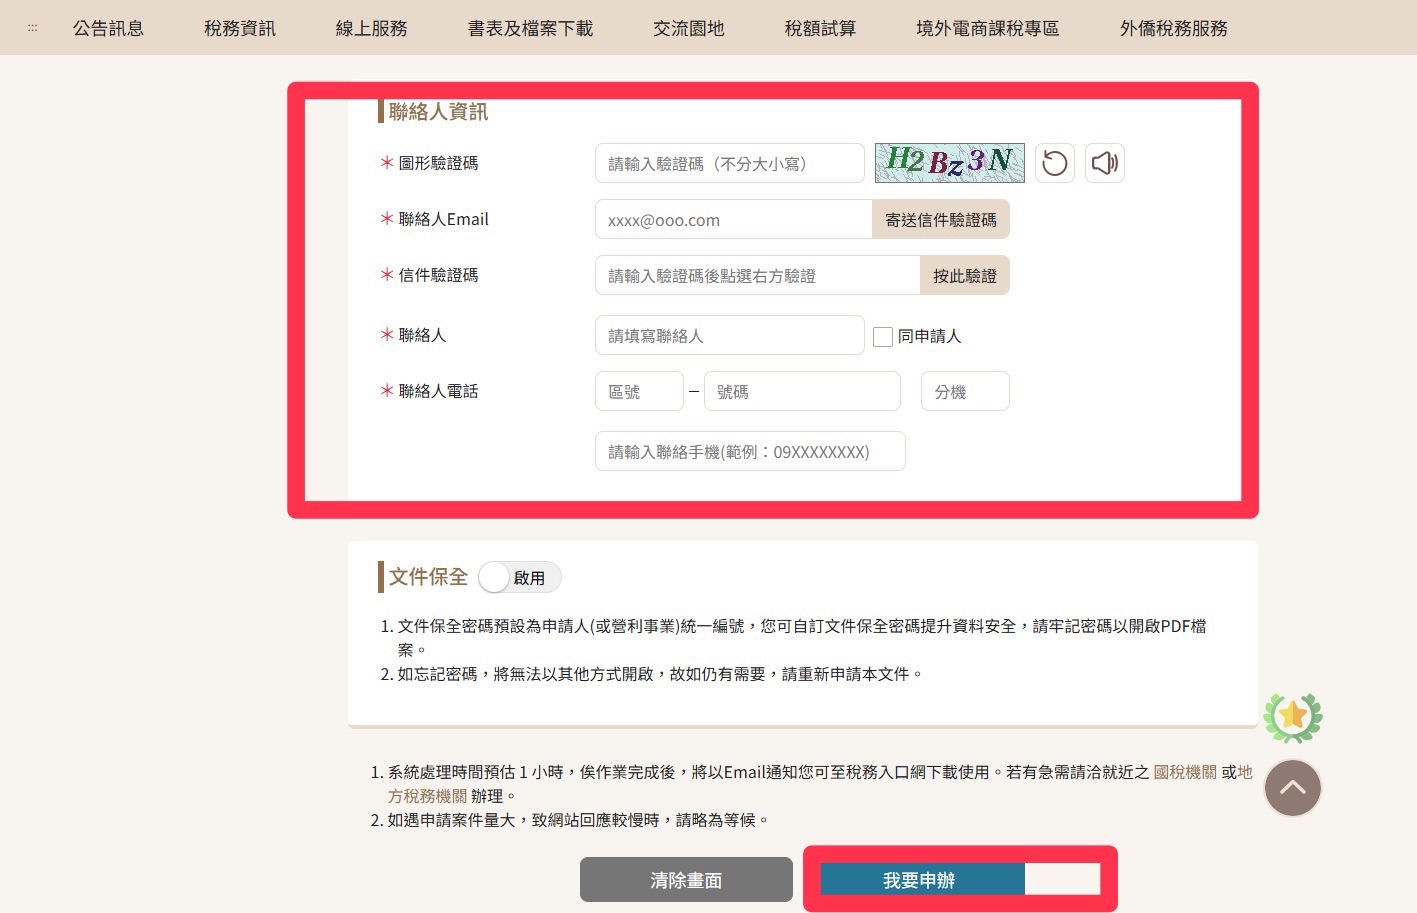The image size is (1417, 913).
Task: Click the 清除畫面 button
Action: pos(686,880)
